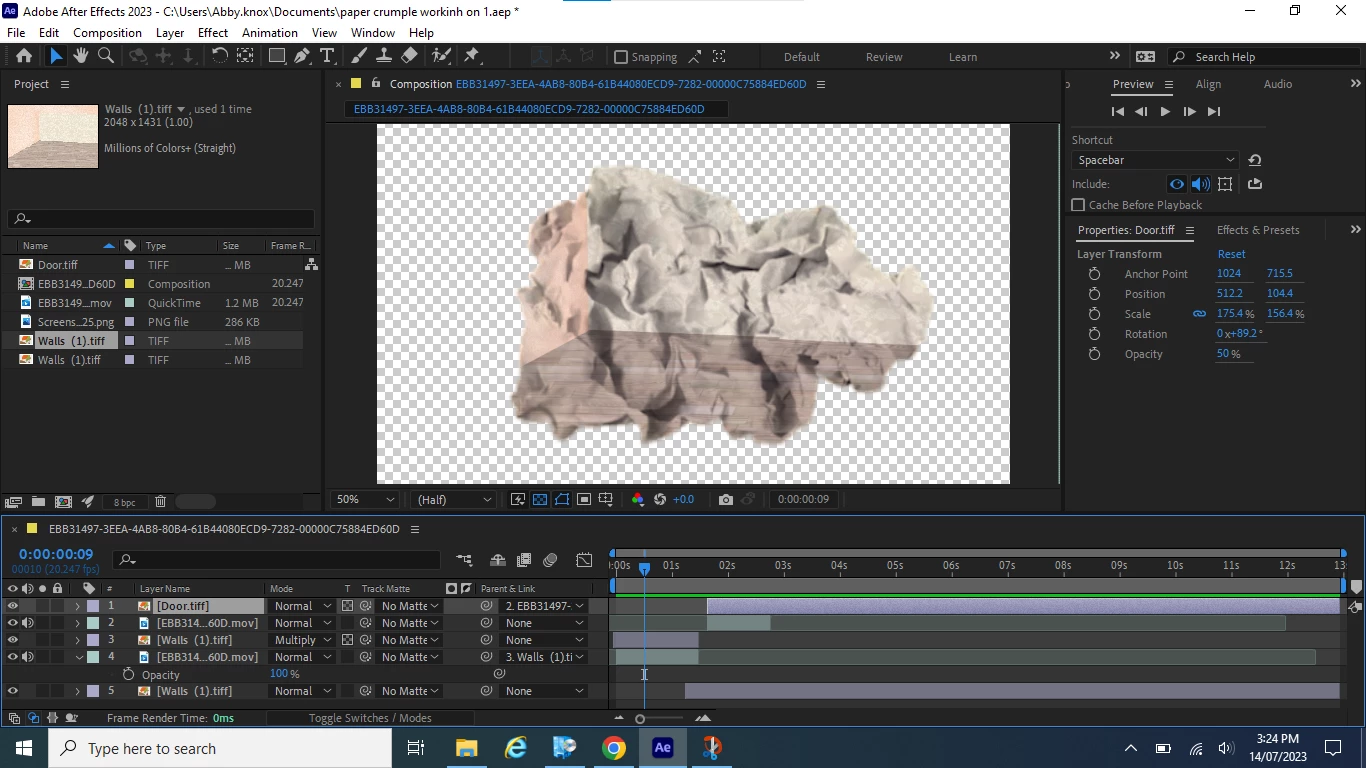The width and height of the screenshot is (1366, 768).
Task: Reset the Layer Transform values
Action: [x=1231, y=254]
